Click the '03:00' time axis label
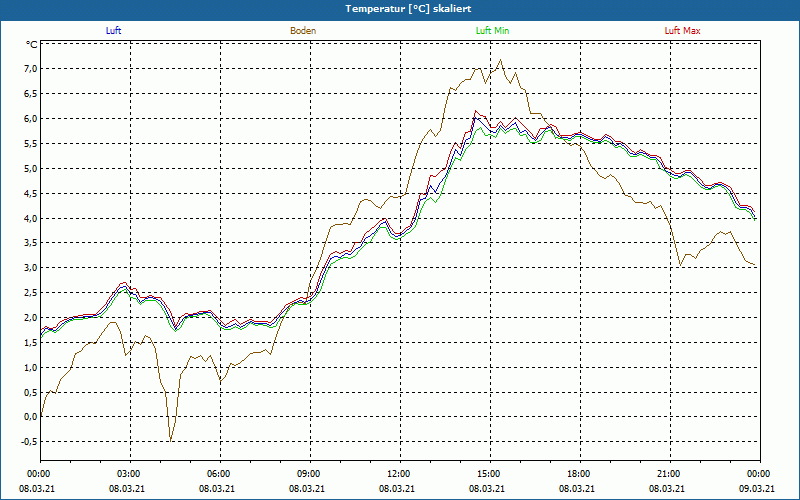 [x=131, y=474]
